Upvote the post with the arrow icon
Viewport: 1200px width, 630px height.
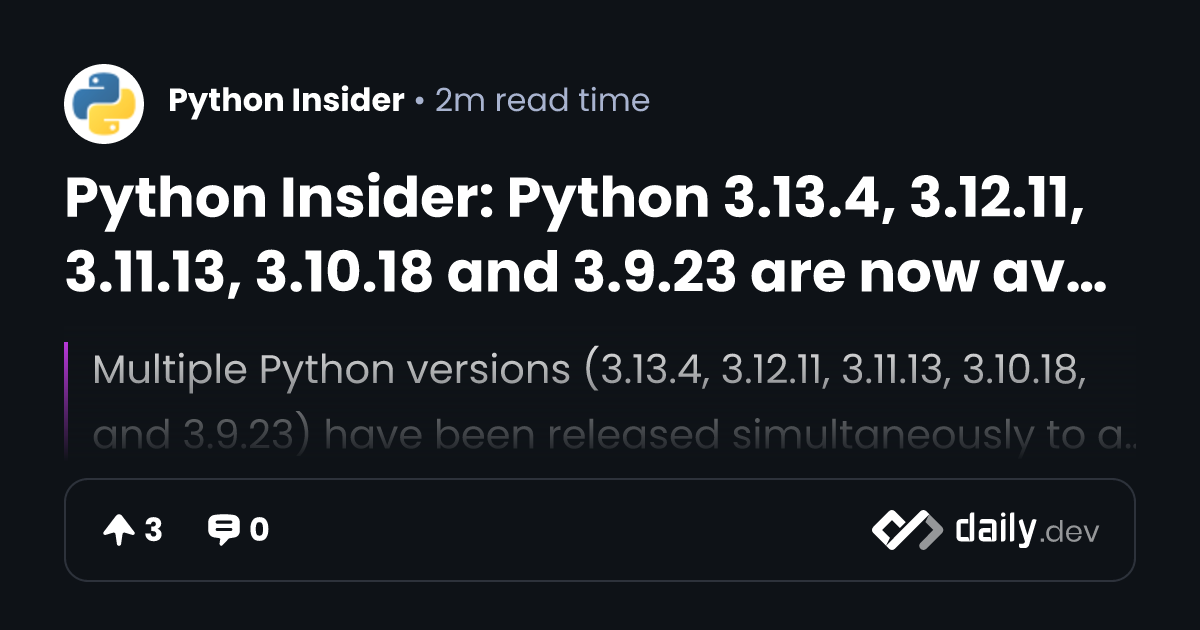[x=119, y=530]
